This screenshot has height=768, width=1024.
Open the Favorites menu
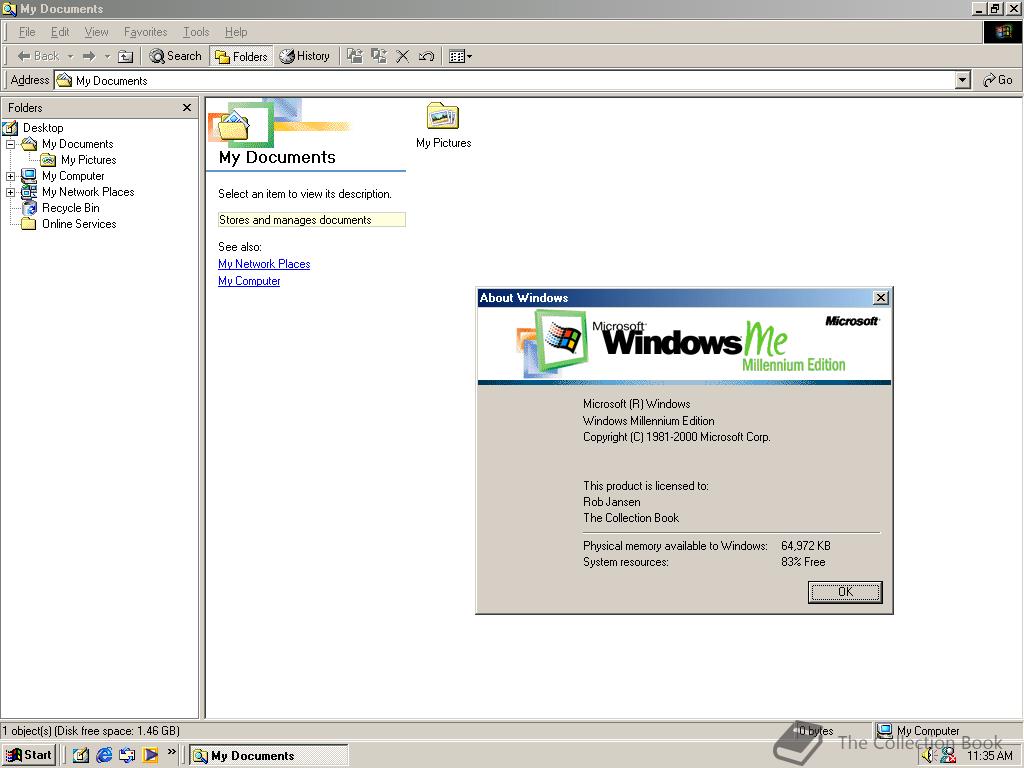pyautogui.click(x=145, y=32)
